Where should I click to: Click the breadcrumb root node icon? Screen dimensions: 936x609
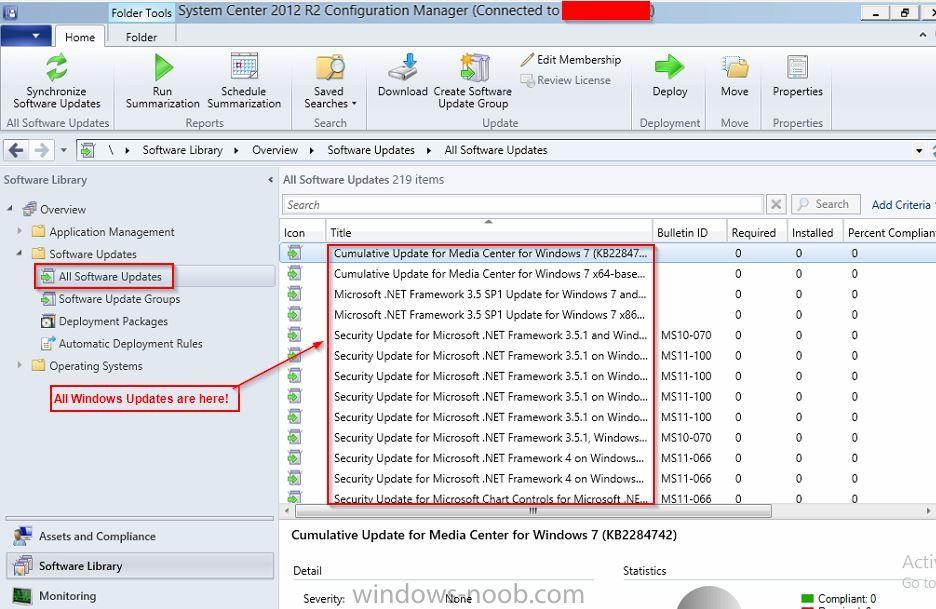click(88, 150)
